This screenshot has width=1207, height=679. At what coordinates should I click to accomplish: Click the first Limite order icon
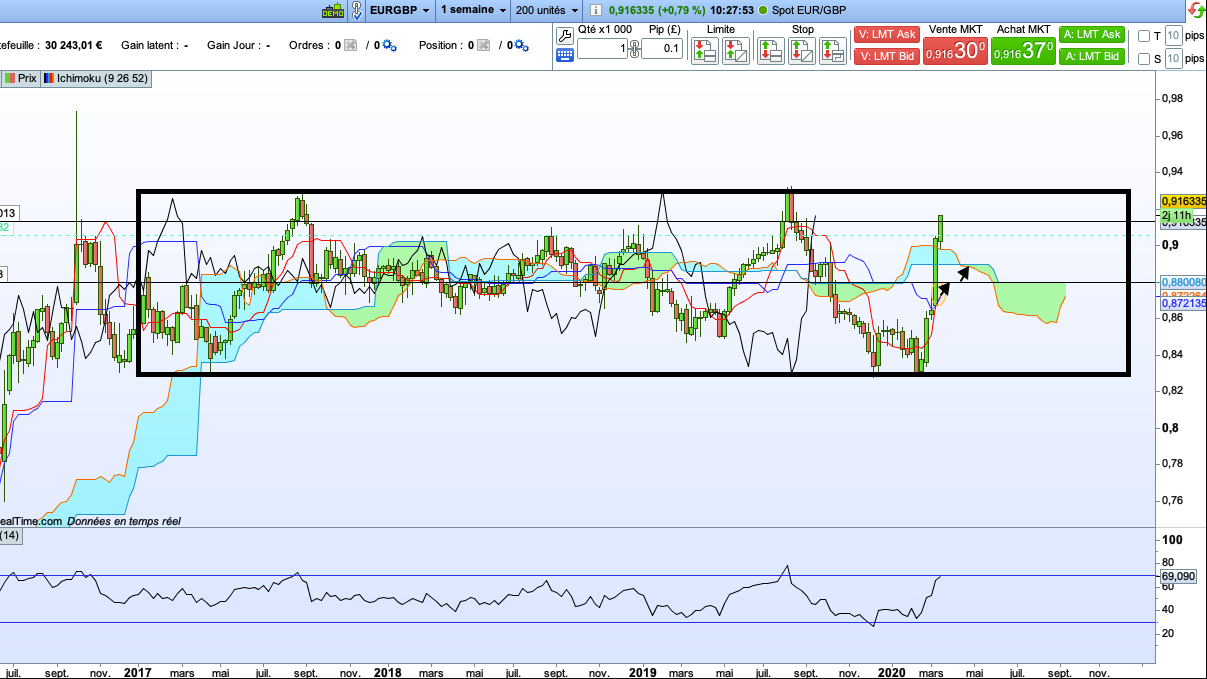(x=705, y=50)
